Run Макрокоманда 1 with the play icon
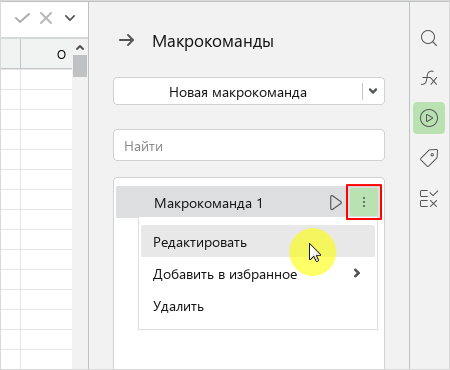Screen dimensions: 450x370 pos(335,202)
